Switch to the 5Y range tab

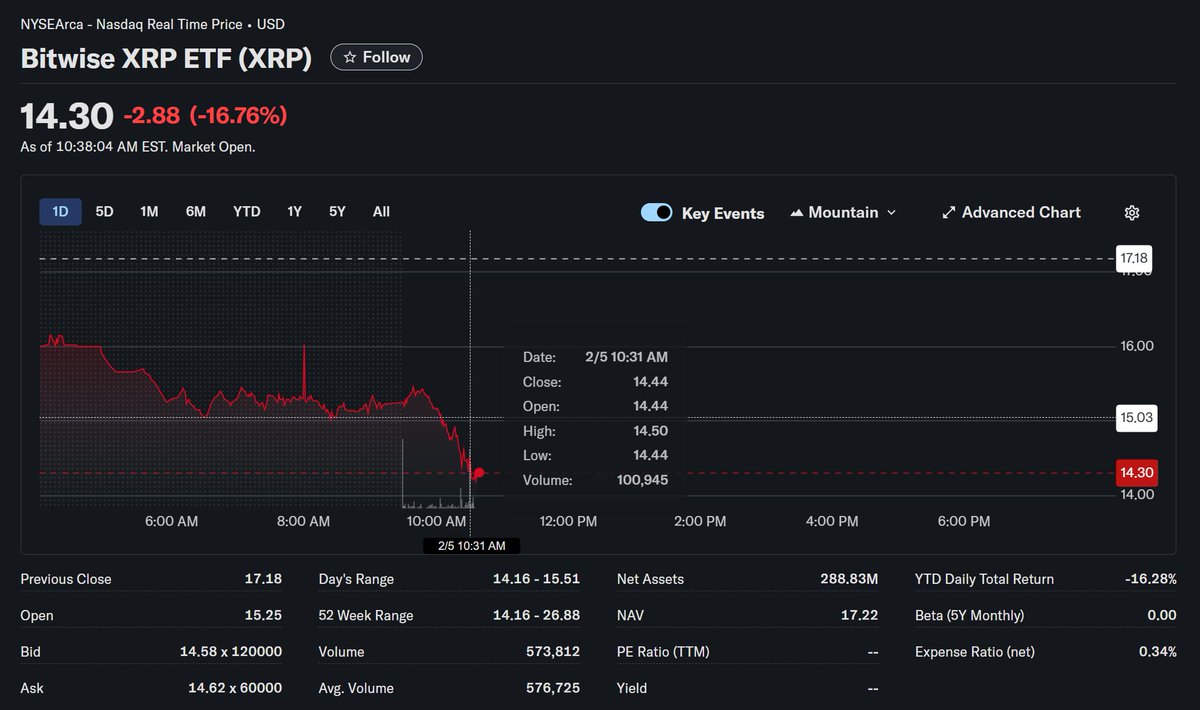(337, 212)
